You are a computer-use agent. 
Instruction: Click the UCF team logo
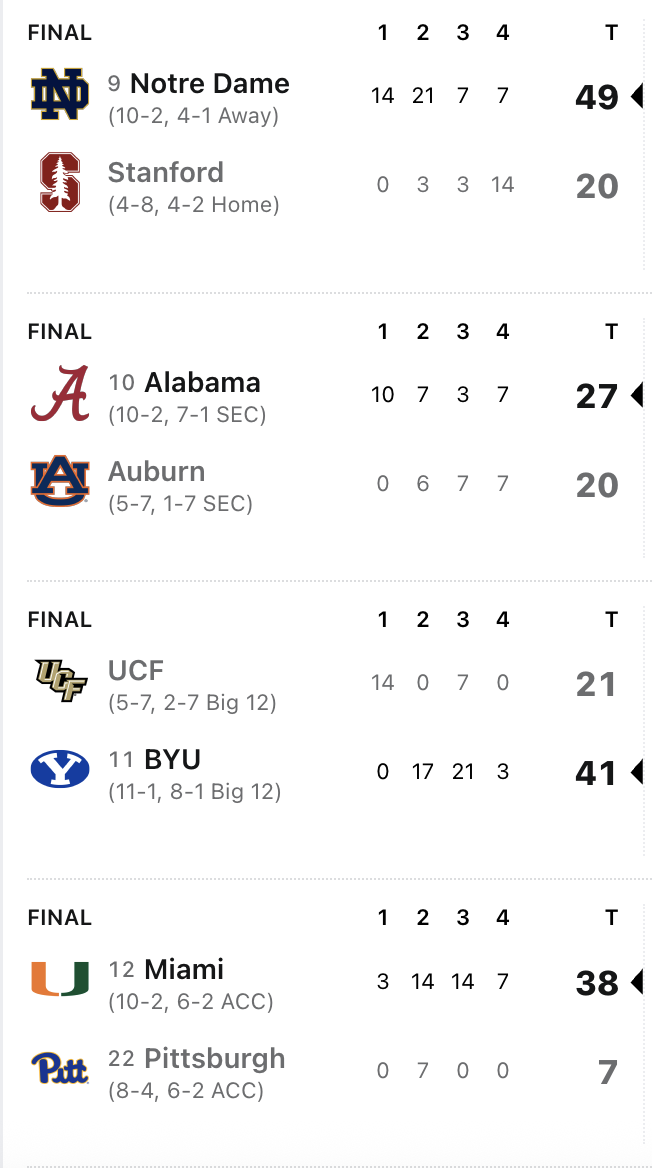60,682
